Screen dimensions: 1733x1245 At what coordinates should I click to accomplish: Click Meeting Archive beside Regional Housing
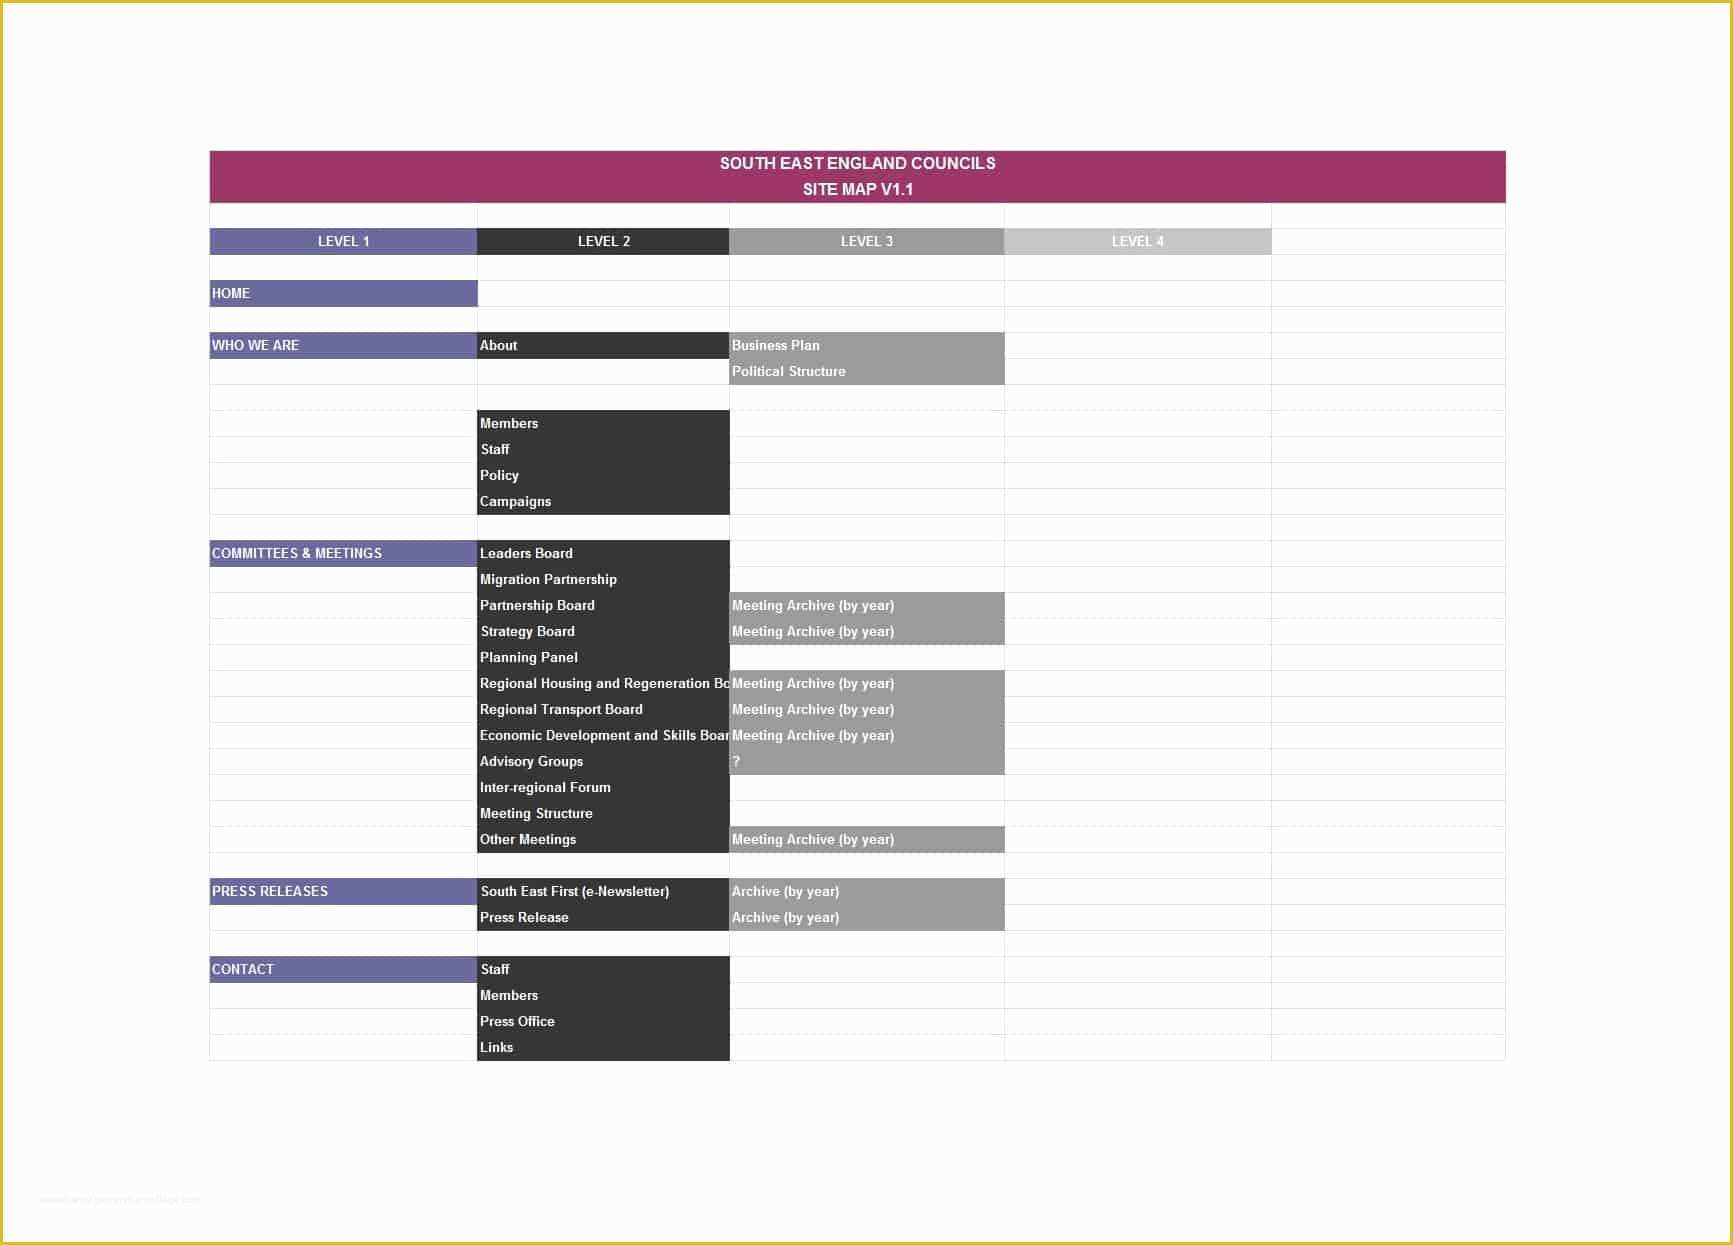coord(866,683)
